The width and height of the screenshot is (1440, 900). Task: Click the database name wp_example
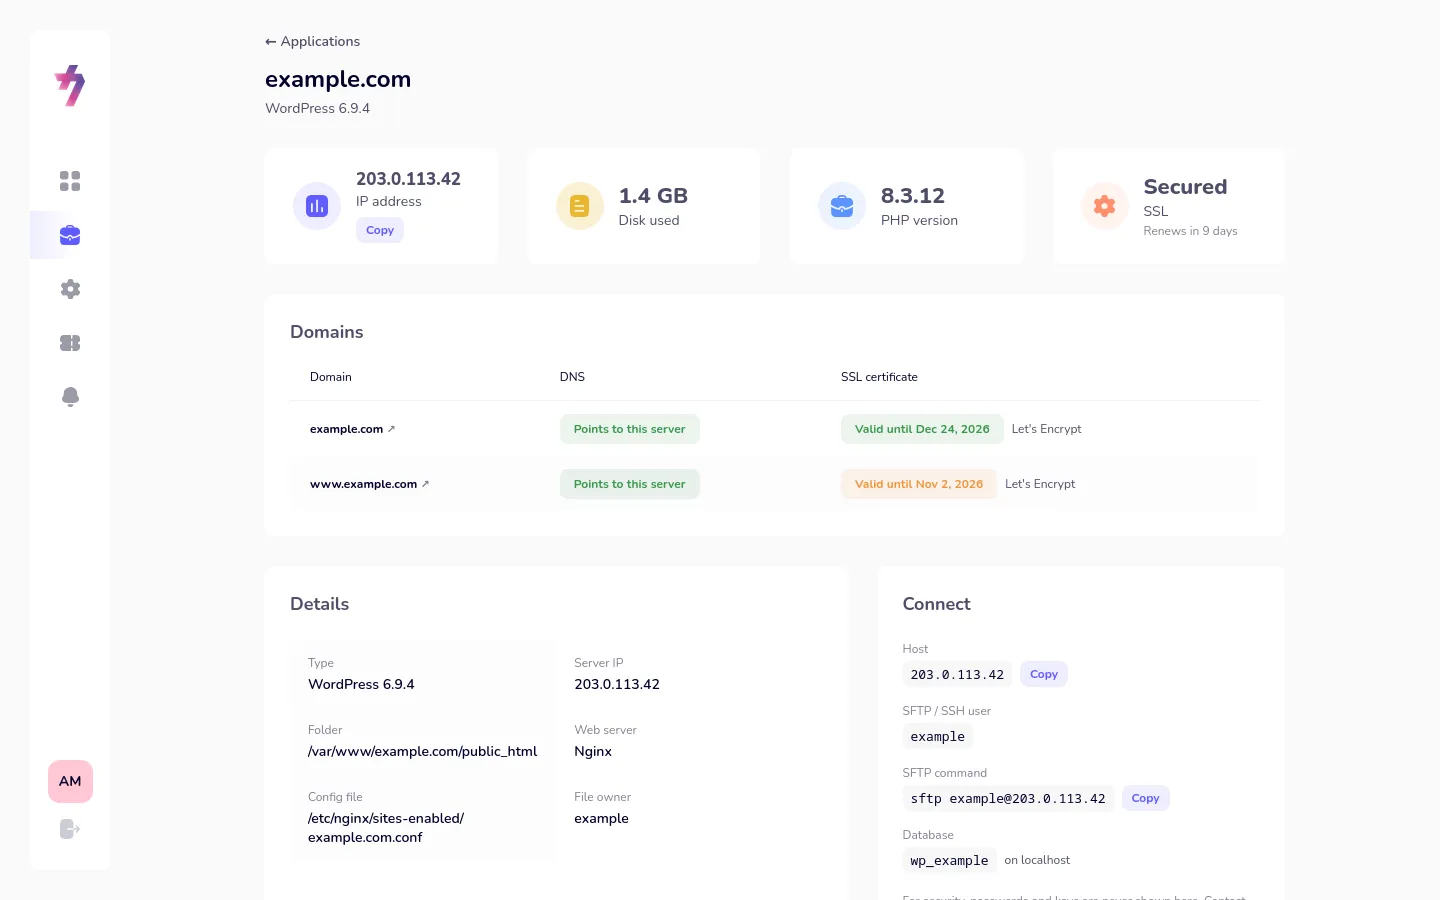click(x=949, y=861)
